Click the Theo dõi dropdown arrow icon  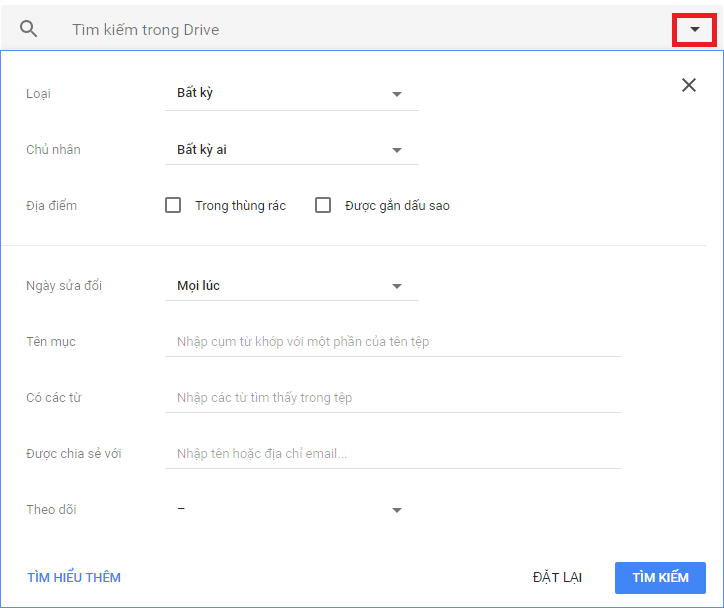(x=397, y=510)
